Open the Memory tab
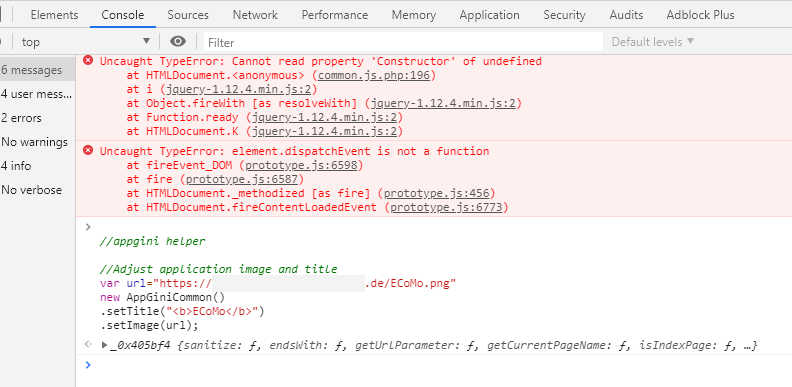This screenshot has height=387, width=792. pos(414,15)
